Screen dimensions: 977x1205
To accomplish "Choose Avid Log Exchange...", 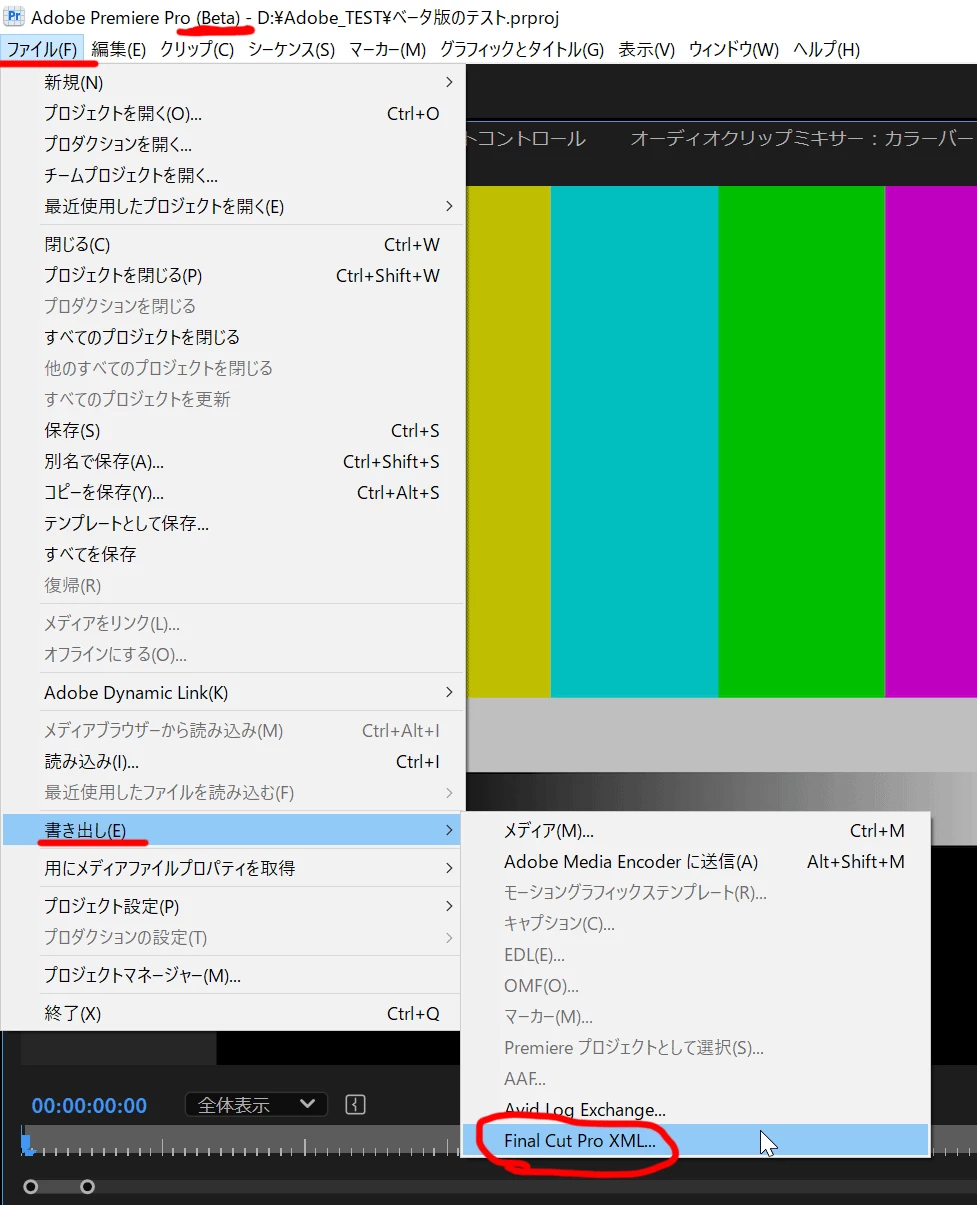I will [696, 1109].
